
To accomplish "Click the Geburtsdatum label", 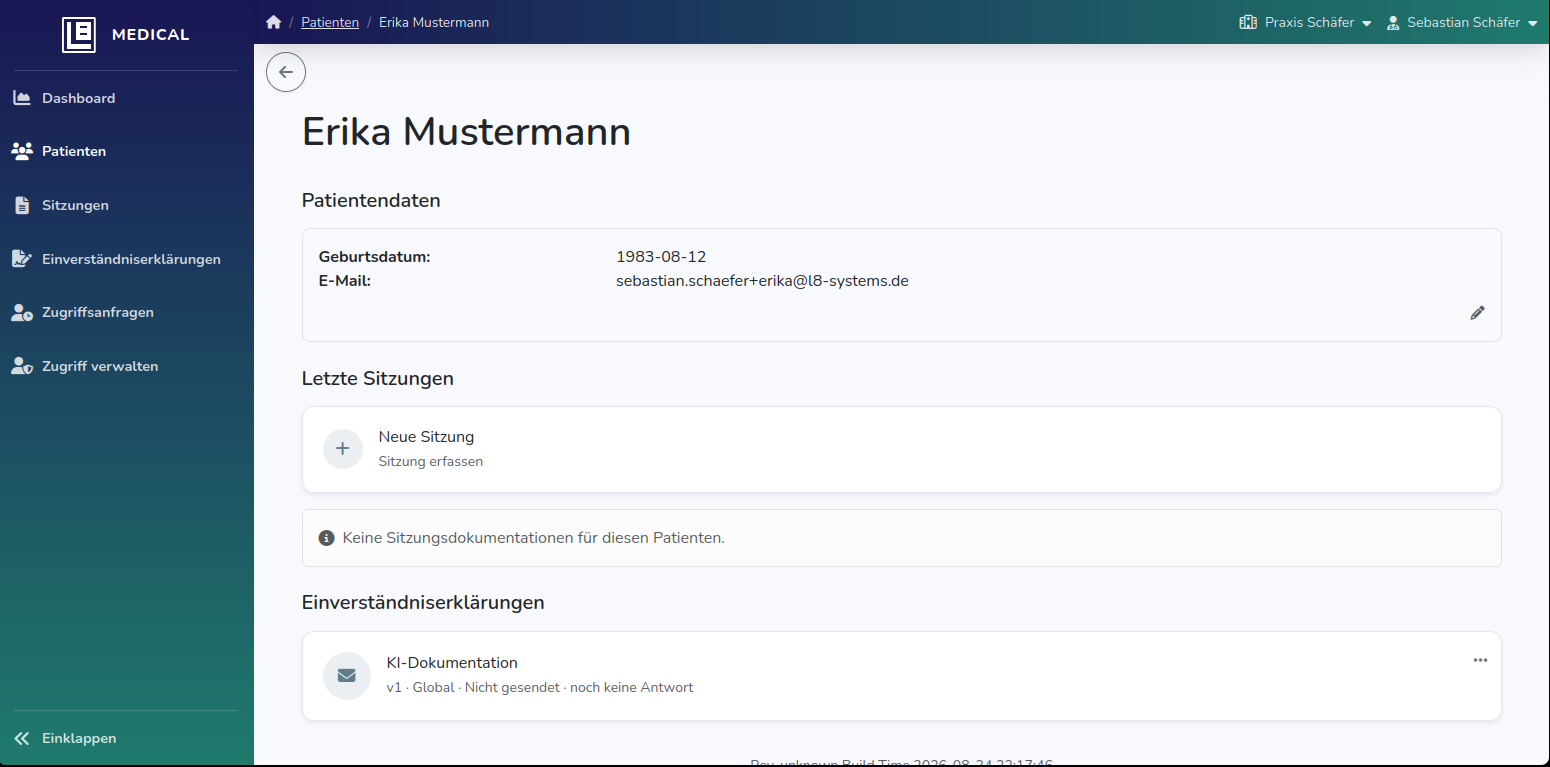I will 374,257.
